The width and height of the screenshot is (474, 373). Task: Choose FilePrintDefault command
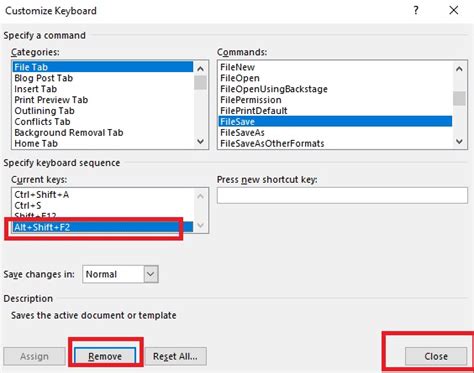[x=335, y=111]
